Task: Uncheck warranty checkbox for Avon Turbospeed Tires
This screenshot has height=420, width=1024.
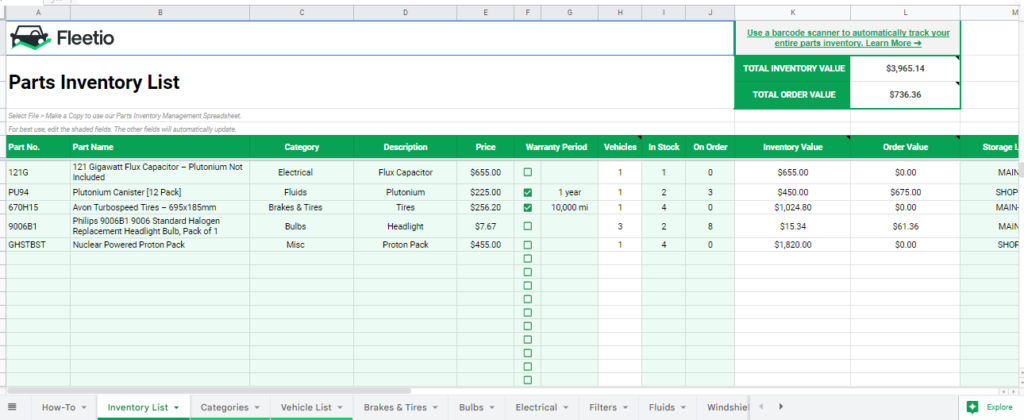Action: (528, 208)
